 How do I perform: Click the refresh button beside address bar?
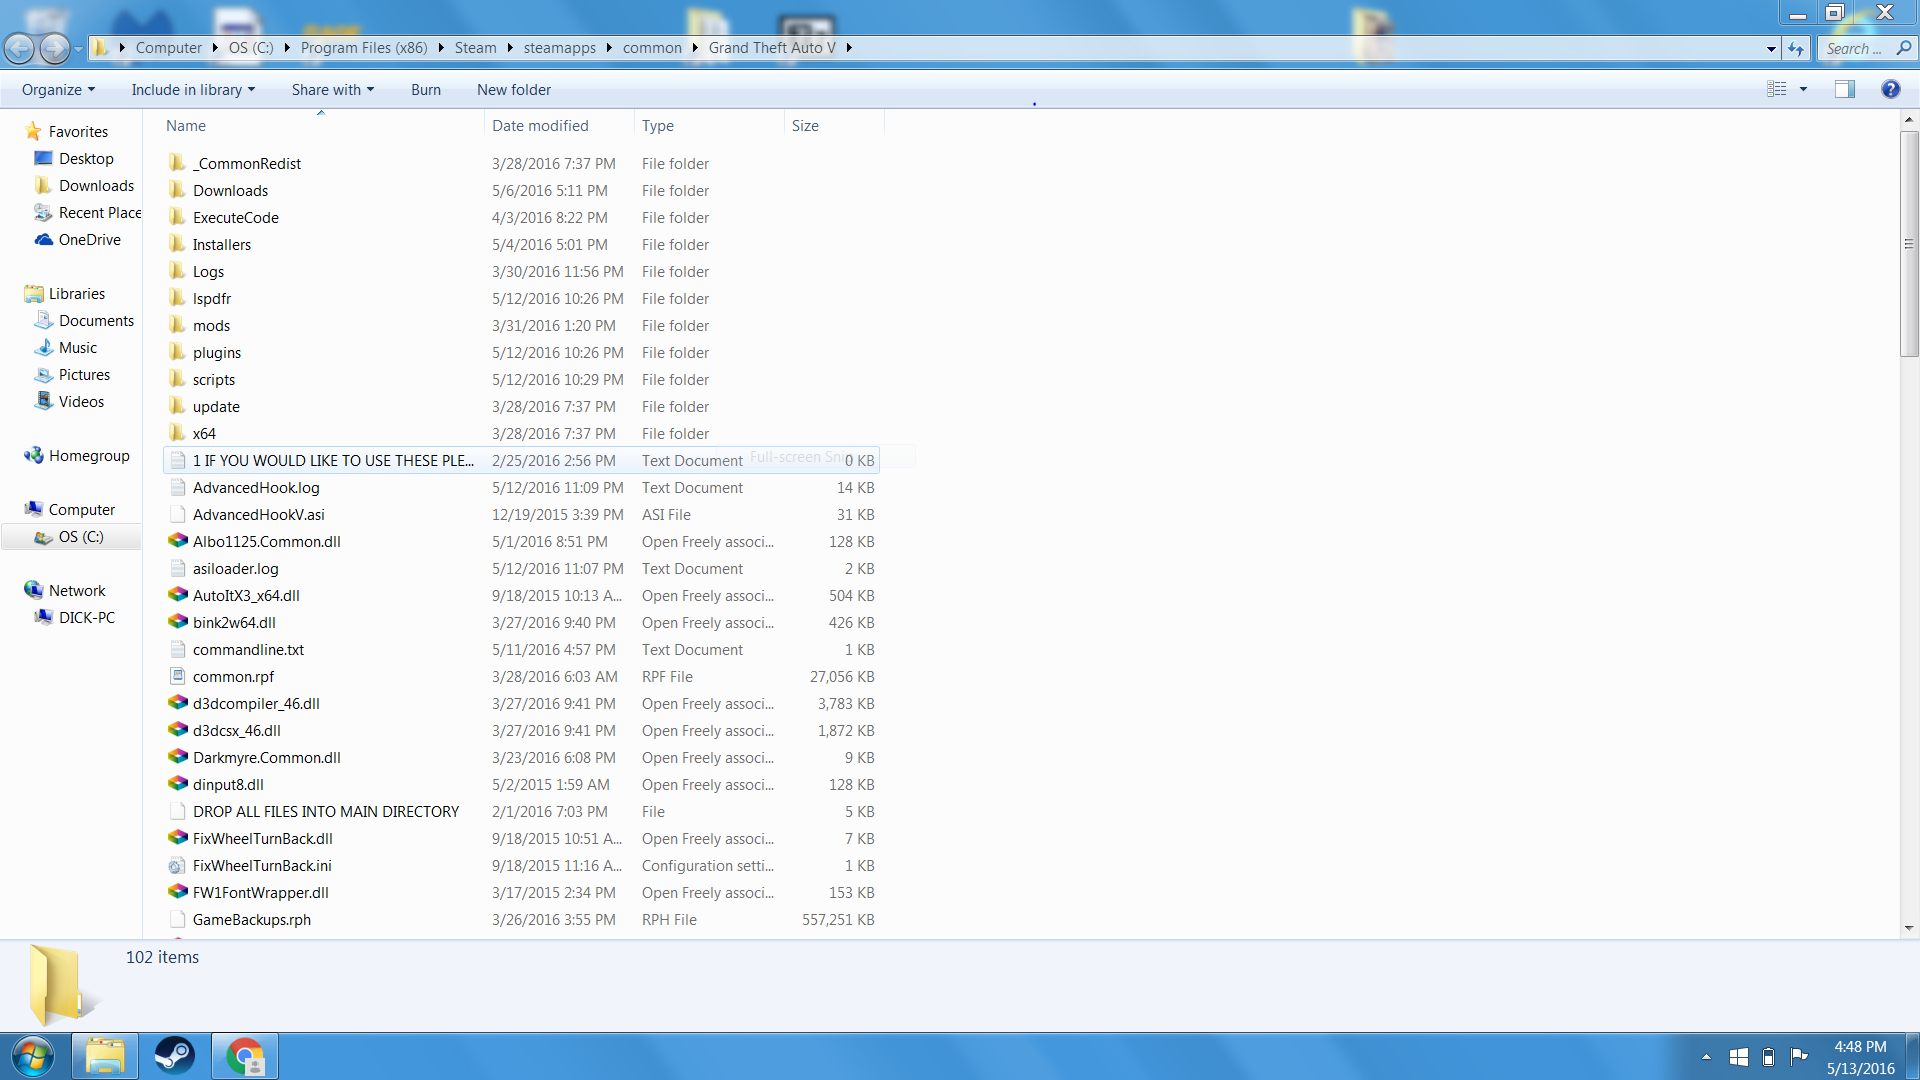pyautogui.click(x=1796, y=48)
